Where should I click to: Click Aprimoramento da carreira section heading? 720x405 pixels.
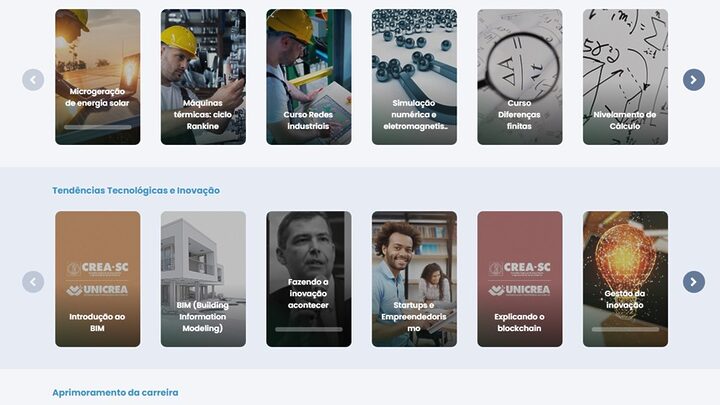coord(115,393)
